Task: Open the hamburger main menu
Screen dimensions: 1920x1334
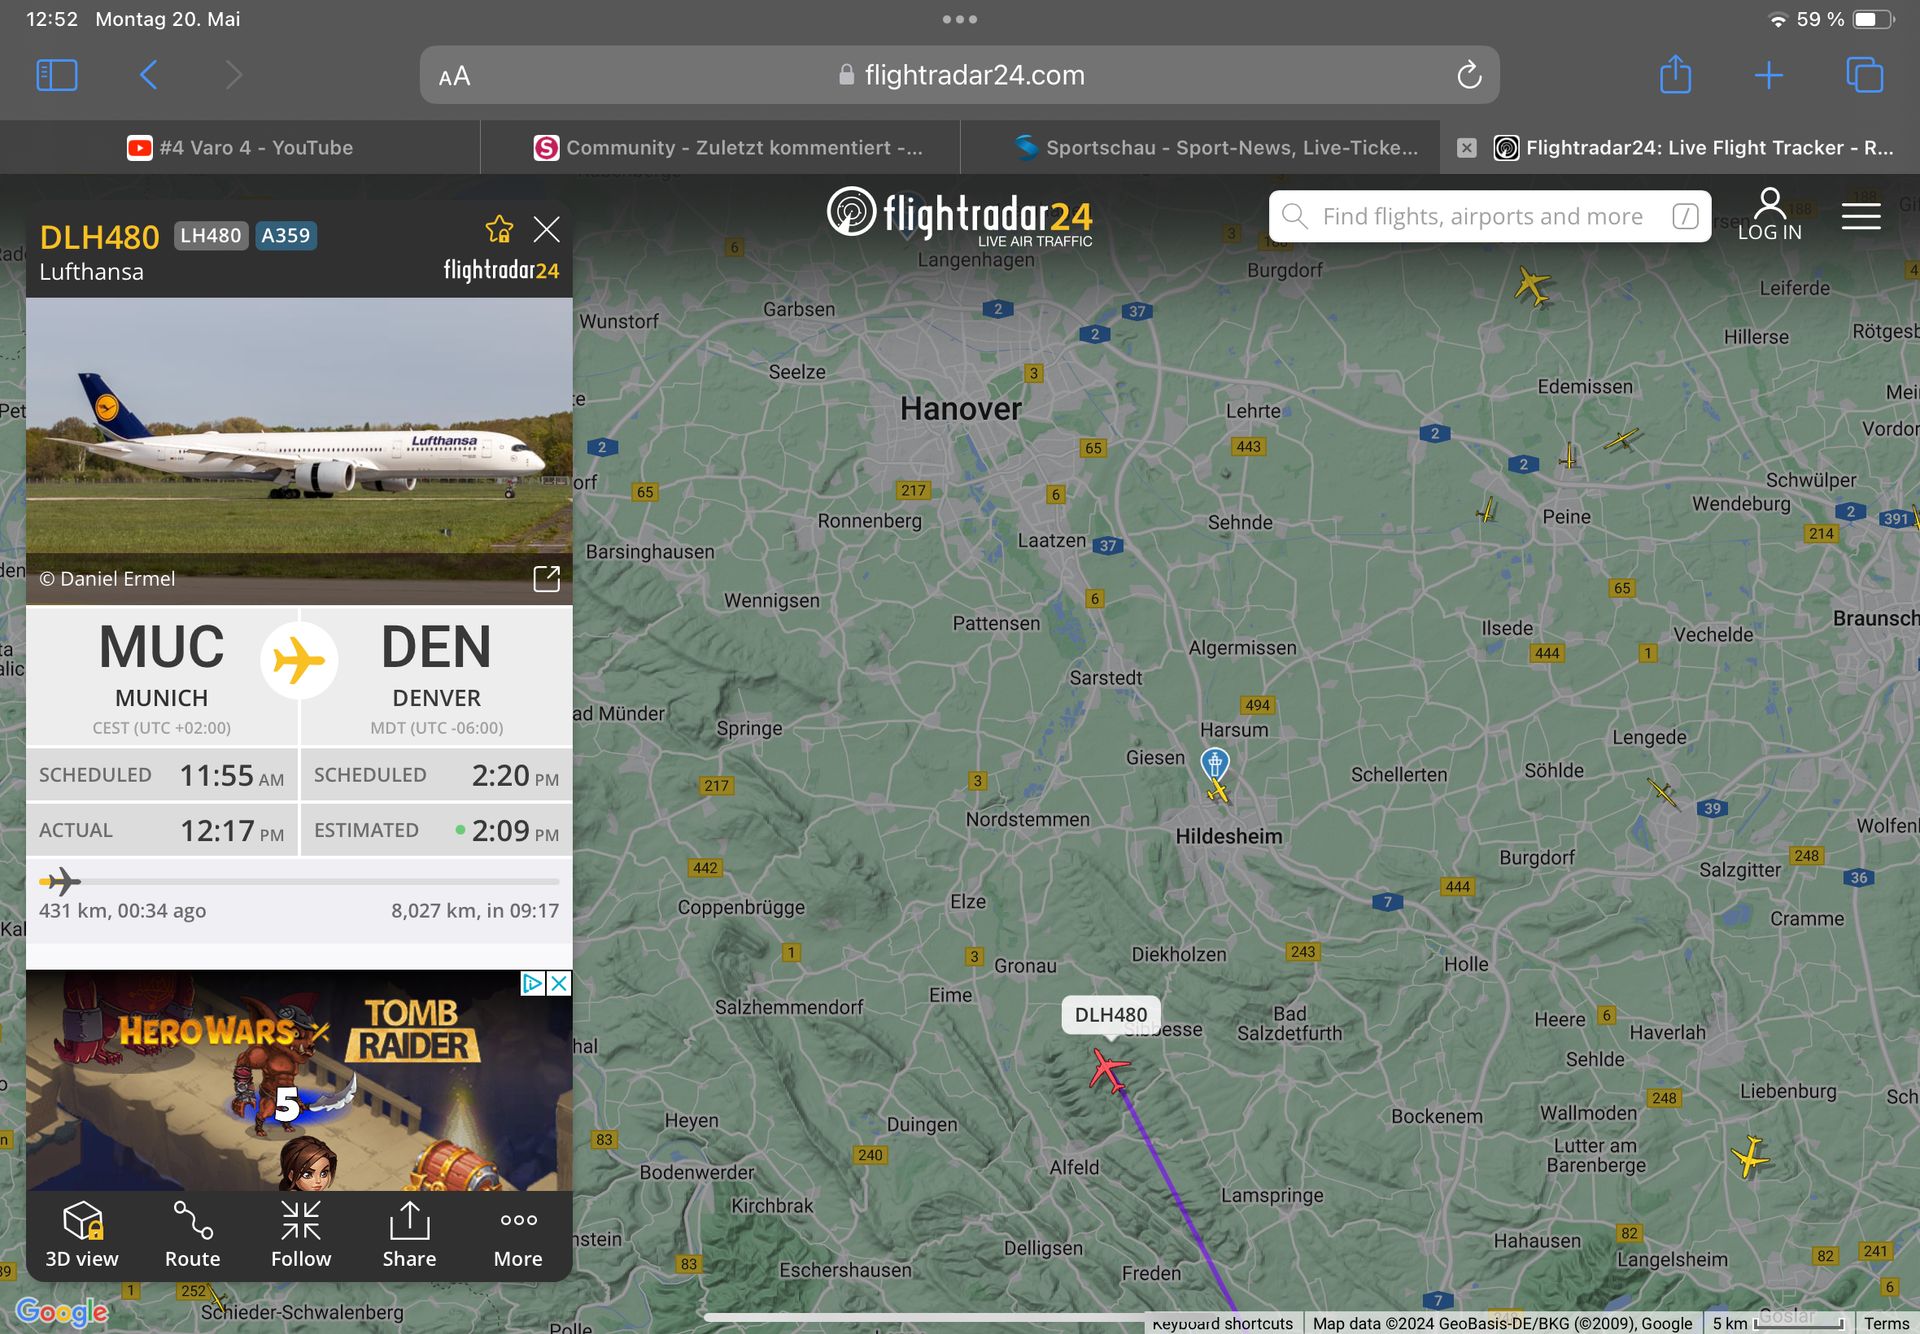Action: point(1860,216)
